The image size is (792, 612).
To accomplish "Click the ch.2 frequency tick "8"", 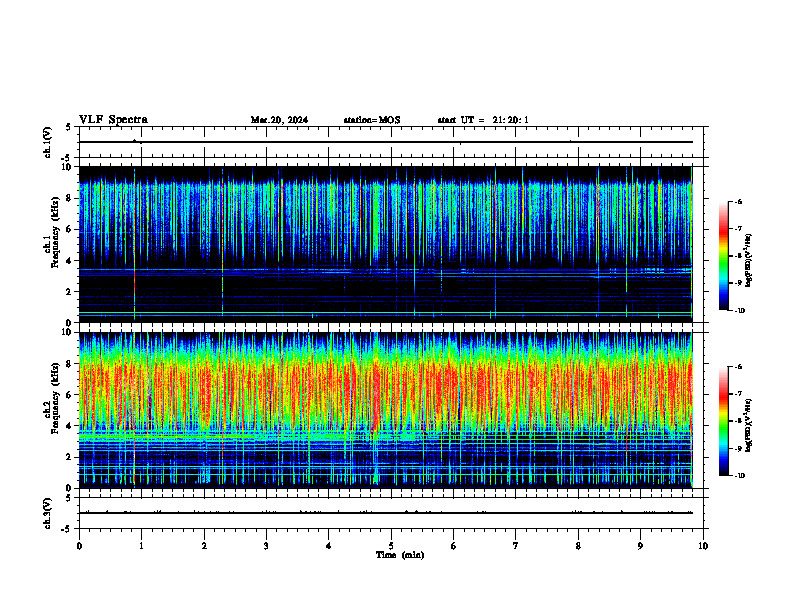I will pyautogui.click(x=70, y=364).
